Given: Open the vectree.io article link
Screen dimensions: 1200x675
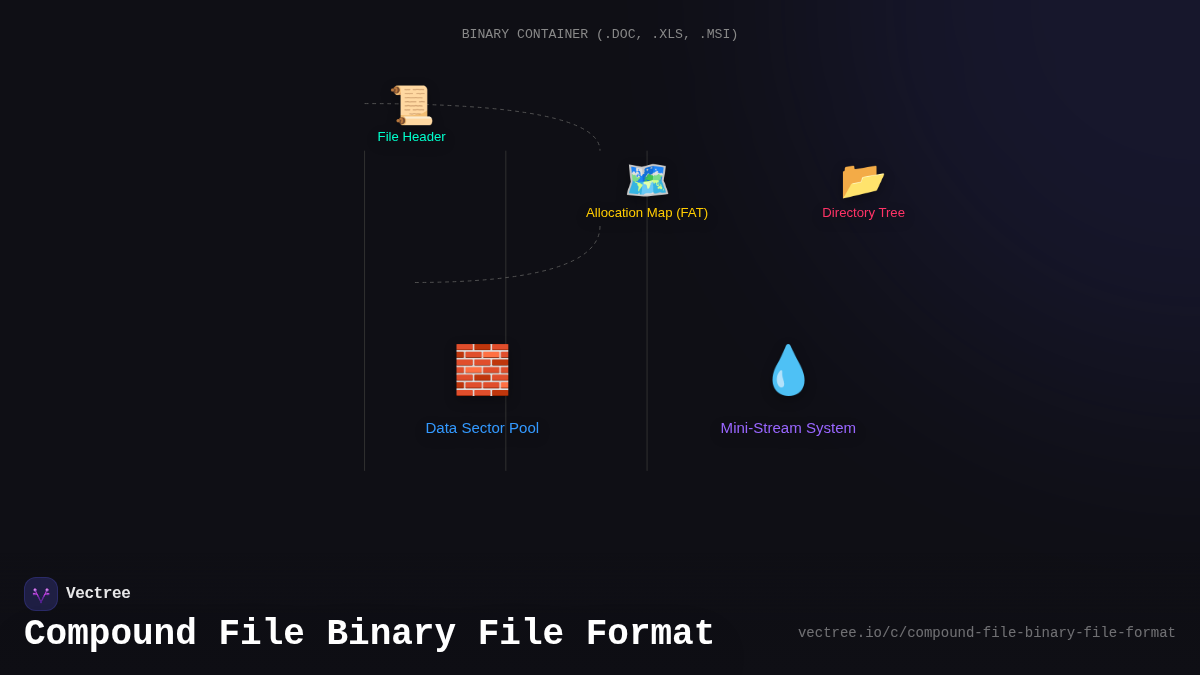Looking at the screenshot, I should pyautogui.click(x=986, y=632).
